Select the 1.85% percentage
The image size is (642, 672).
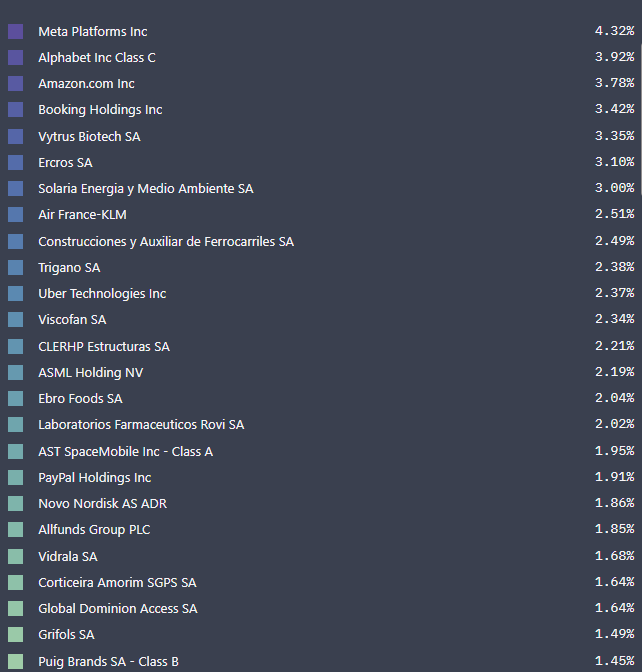[615, 529]
